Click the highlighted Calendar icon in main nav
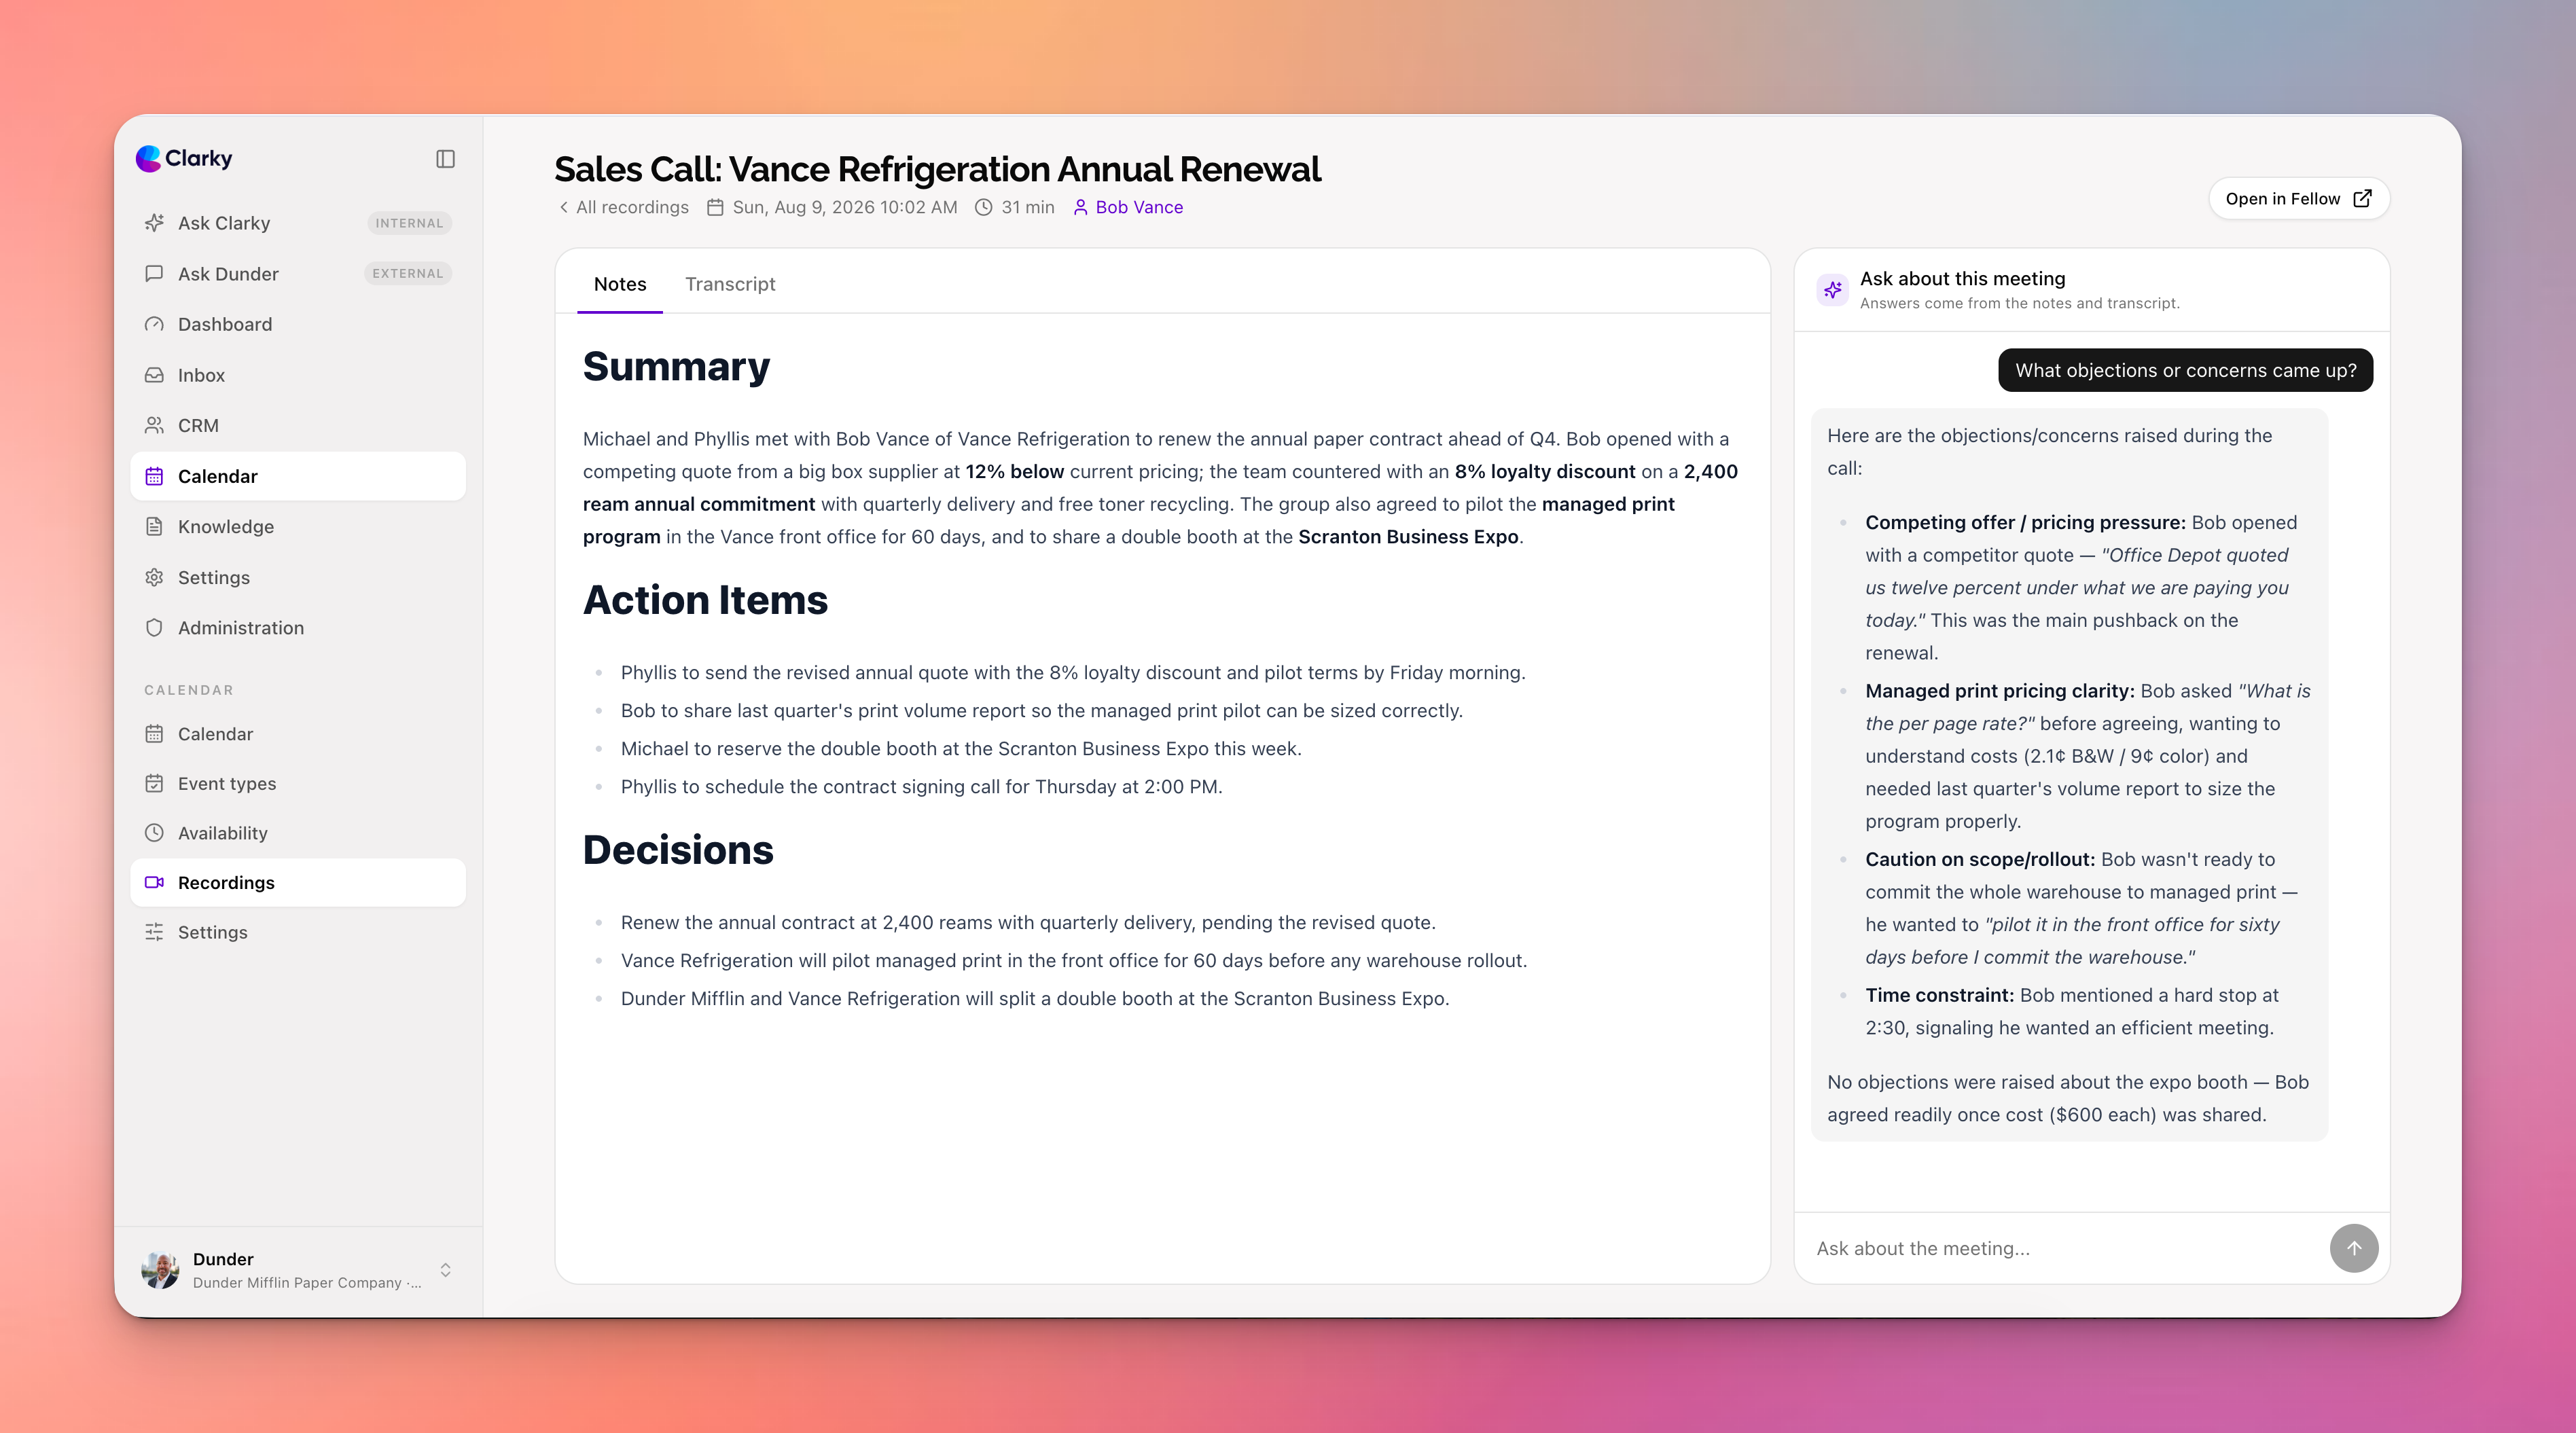The width and height of the screenshot is (2576, 1433). tap(154, 476)
